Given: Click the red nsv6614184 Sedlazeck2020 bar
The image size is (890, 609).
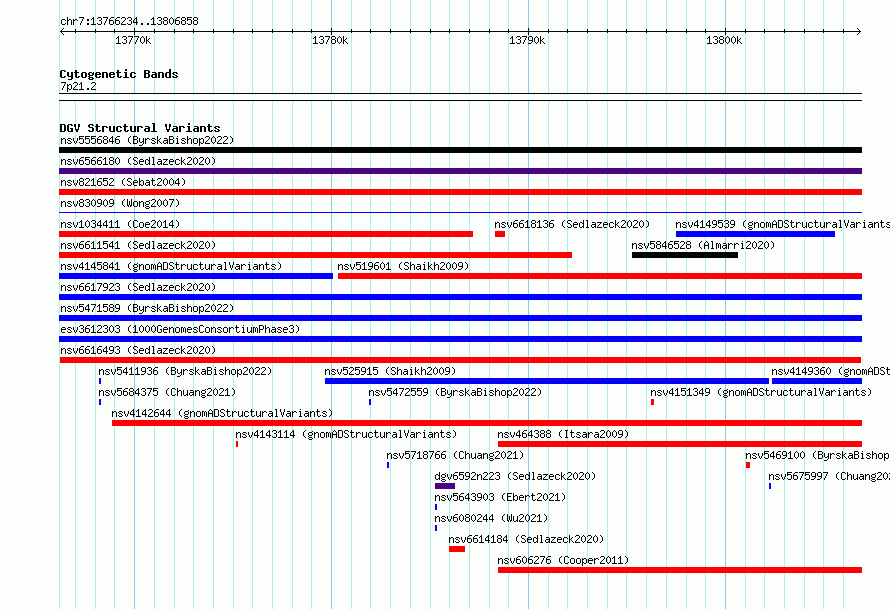Looking at the screenshot, I should click(457, 549).
